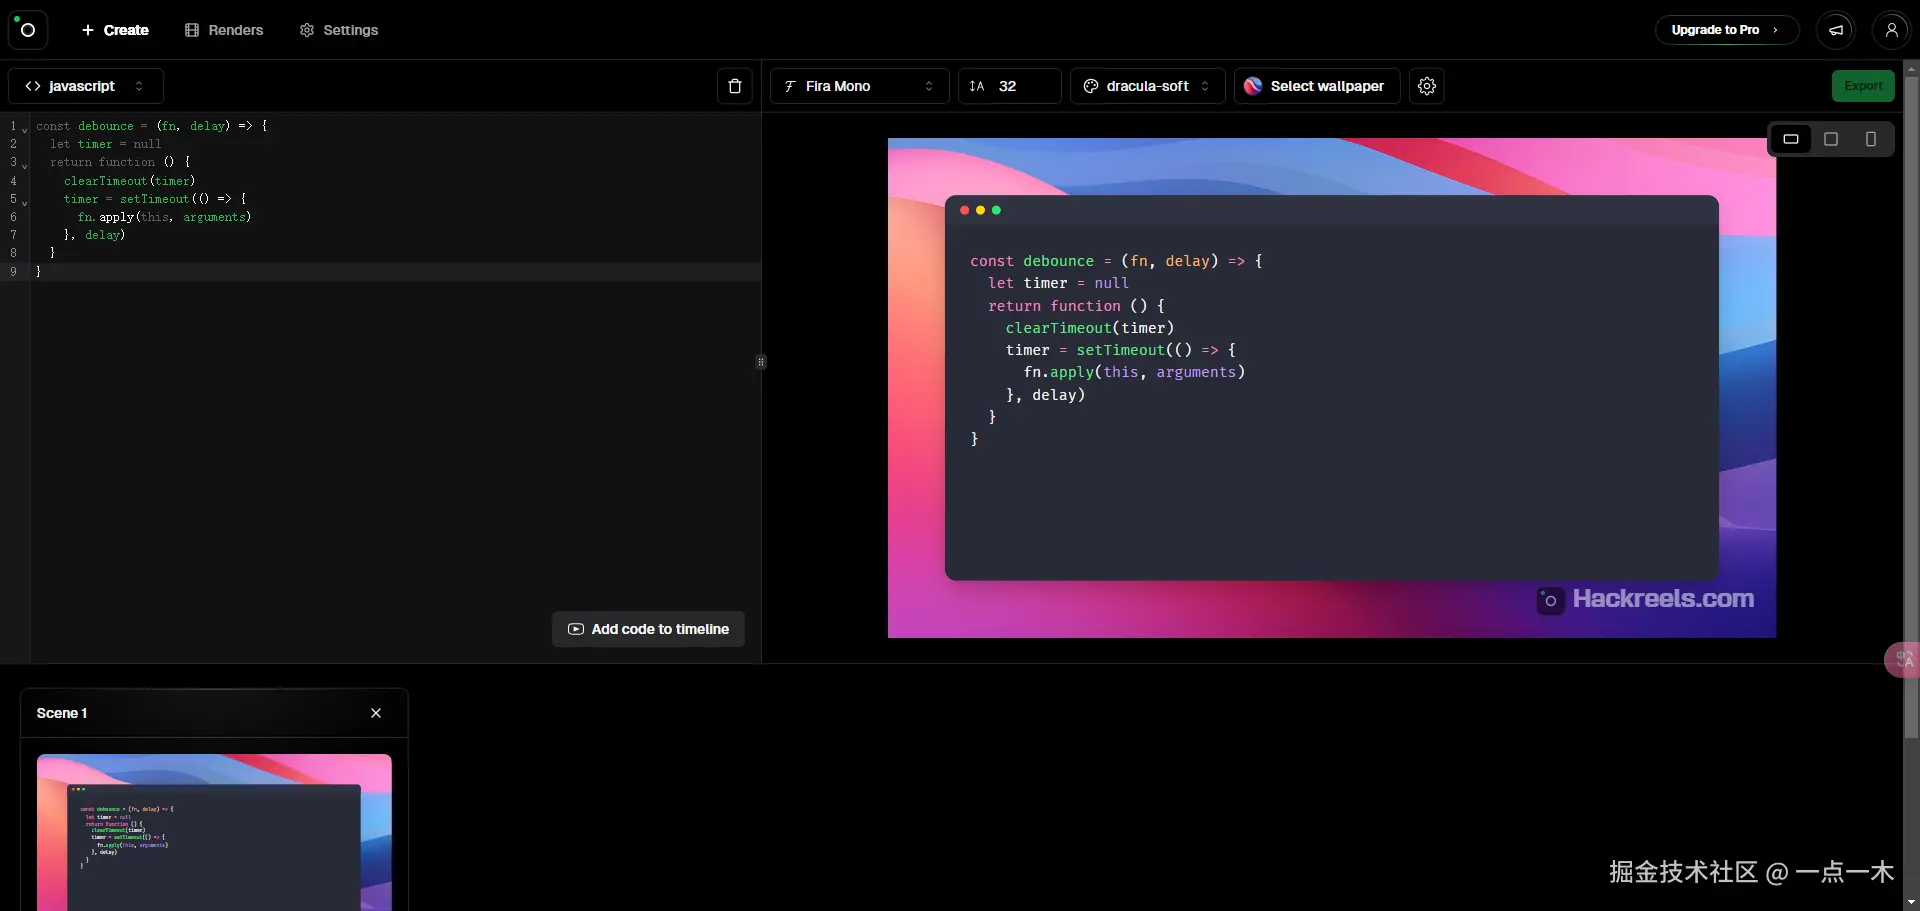This screenshot has height=911, width=1920.
Task: Export the current render
Action: tap(1864, 86)
